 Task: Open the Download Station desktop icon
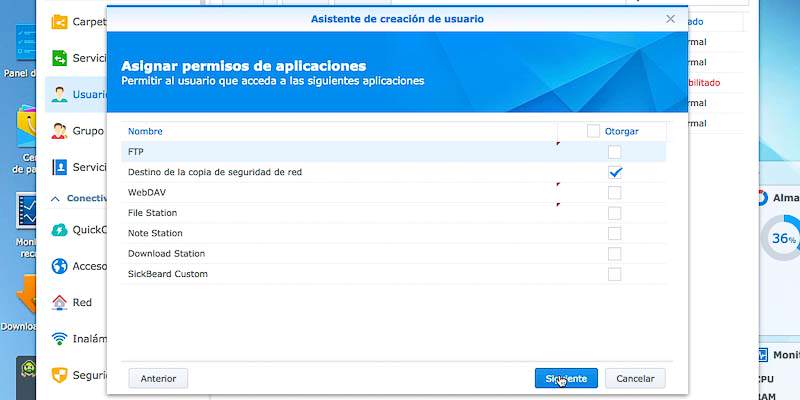pos(26,293)
